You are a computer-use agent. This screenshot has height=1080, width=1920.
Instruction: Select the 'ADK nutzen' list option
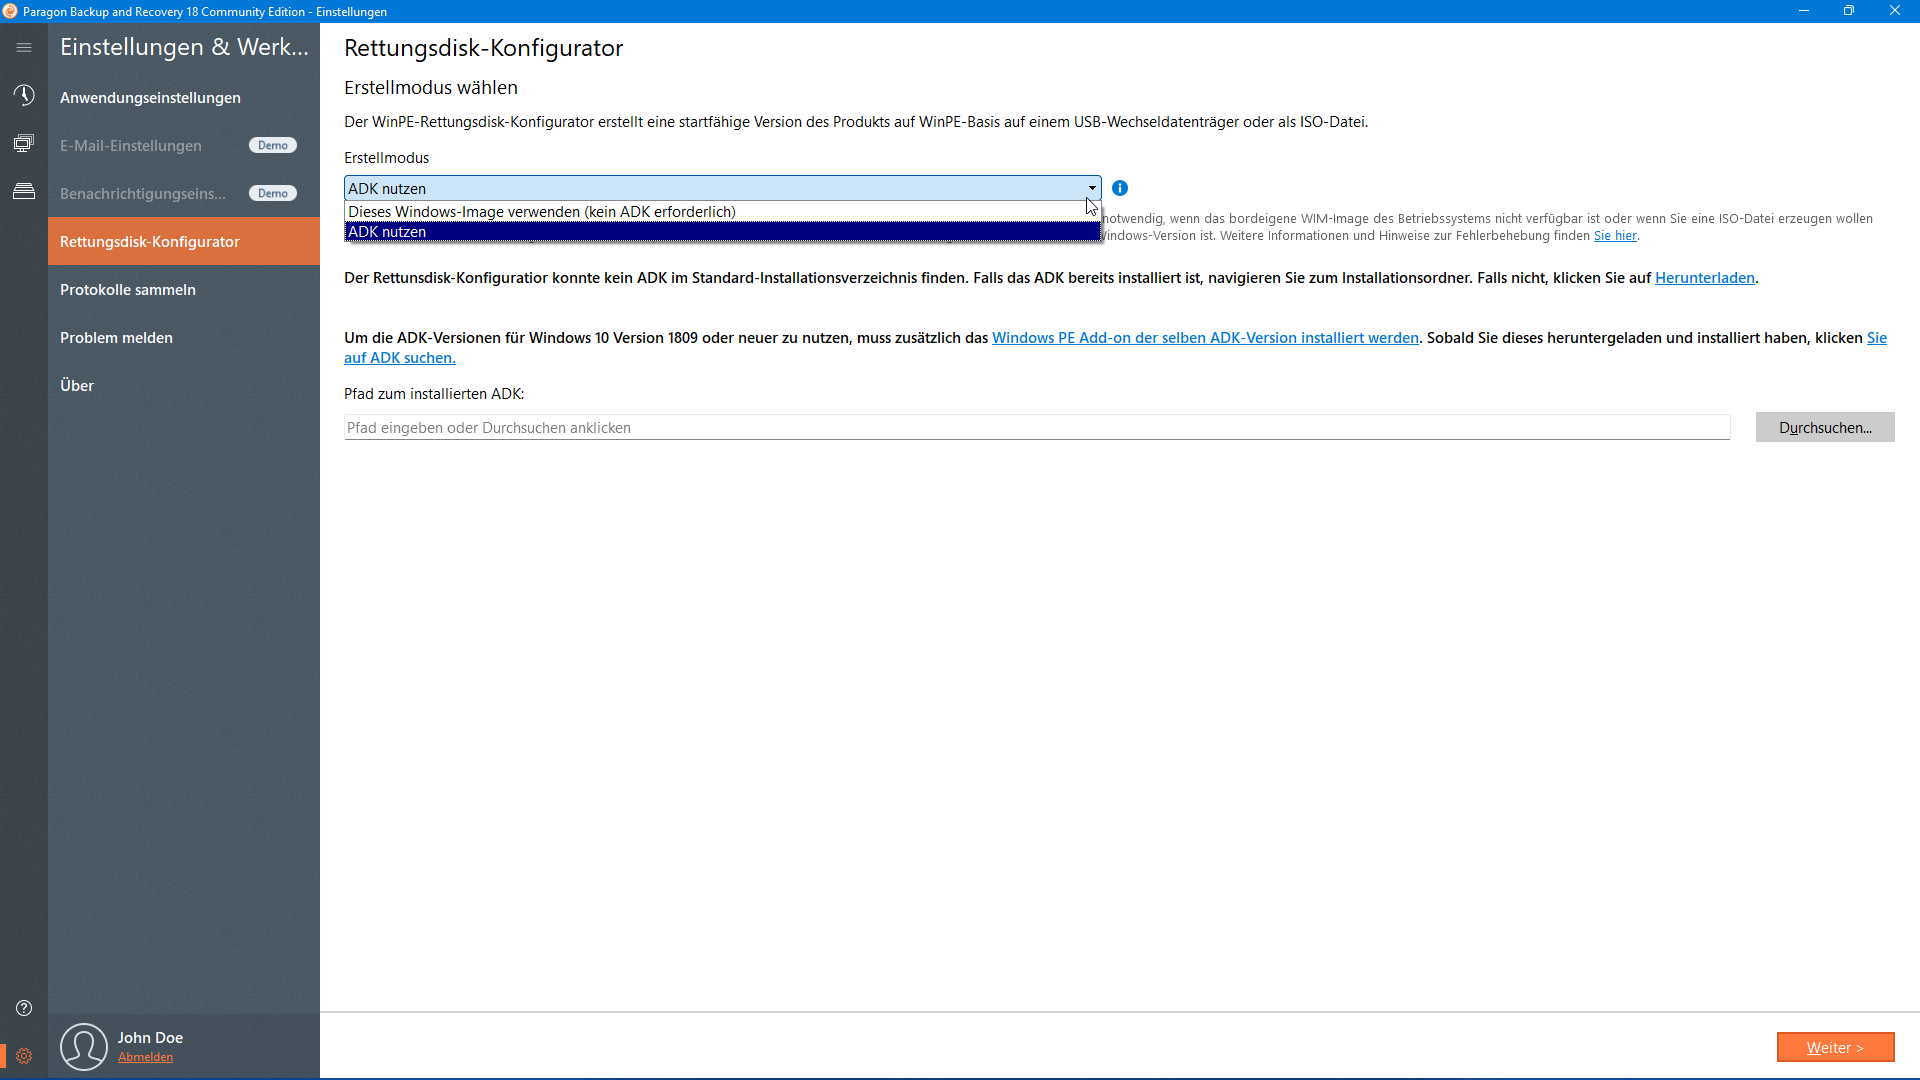coord(387,232)
